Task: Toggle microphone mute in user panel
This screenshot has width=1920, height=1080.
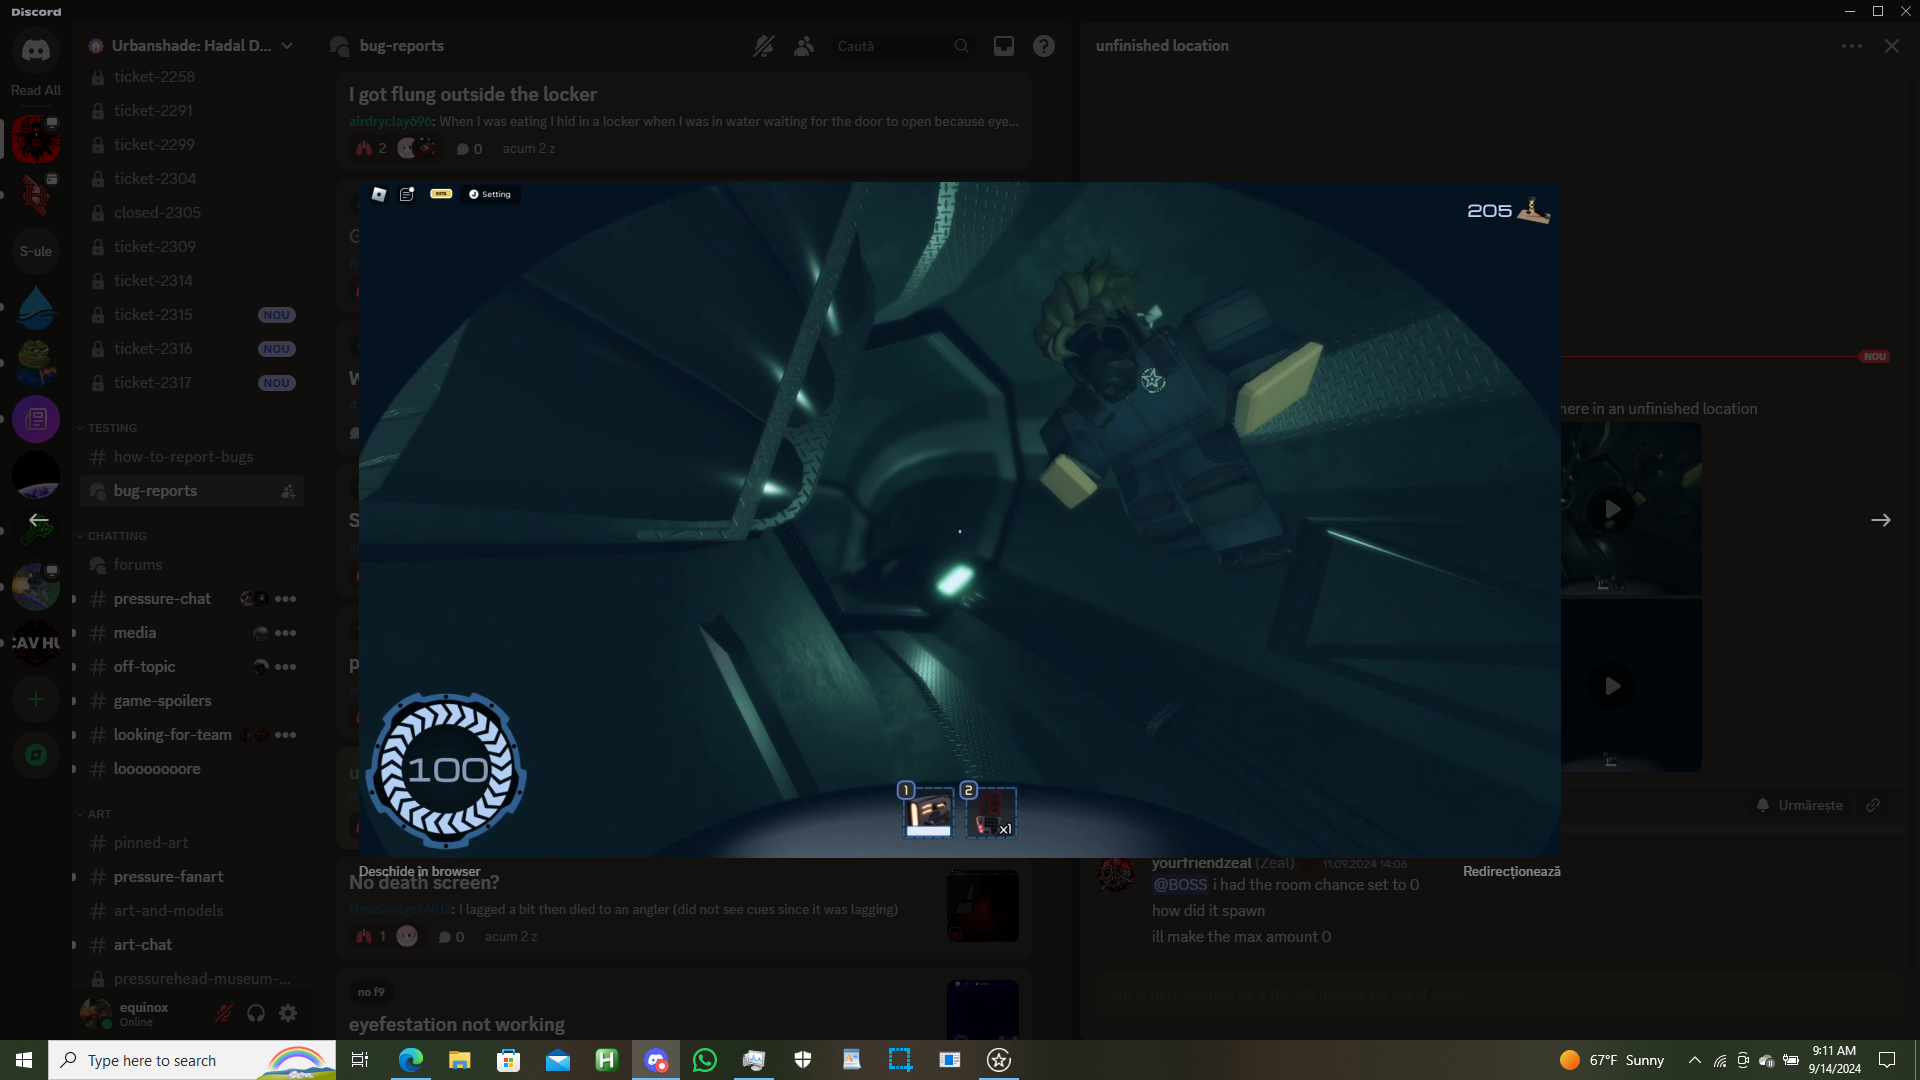Action: 224,1013
